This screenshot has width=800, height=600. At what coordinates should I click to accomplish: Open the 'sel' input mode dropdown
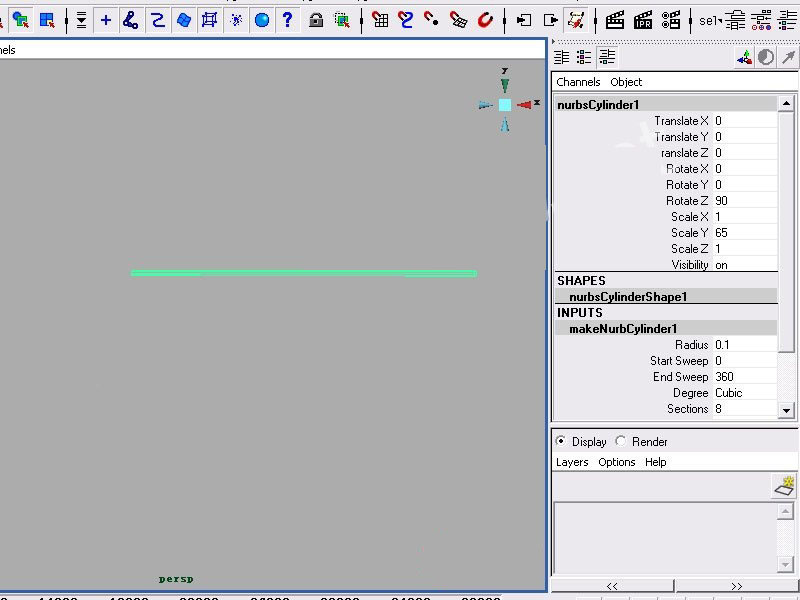pyautogui.click(x=711, y=21)
